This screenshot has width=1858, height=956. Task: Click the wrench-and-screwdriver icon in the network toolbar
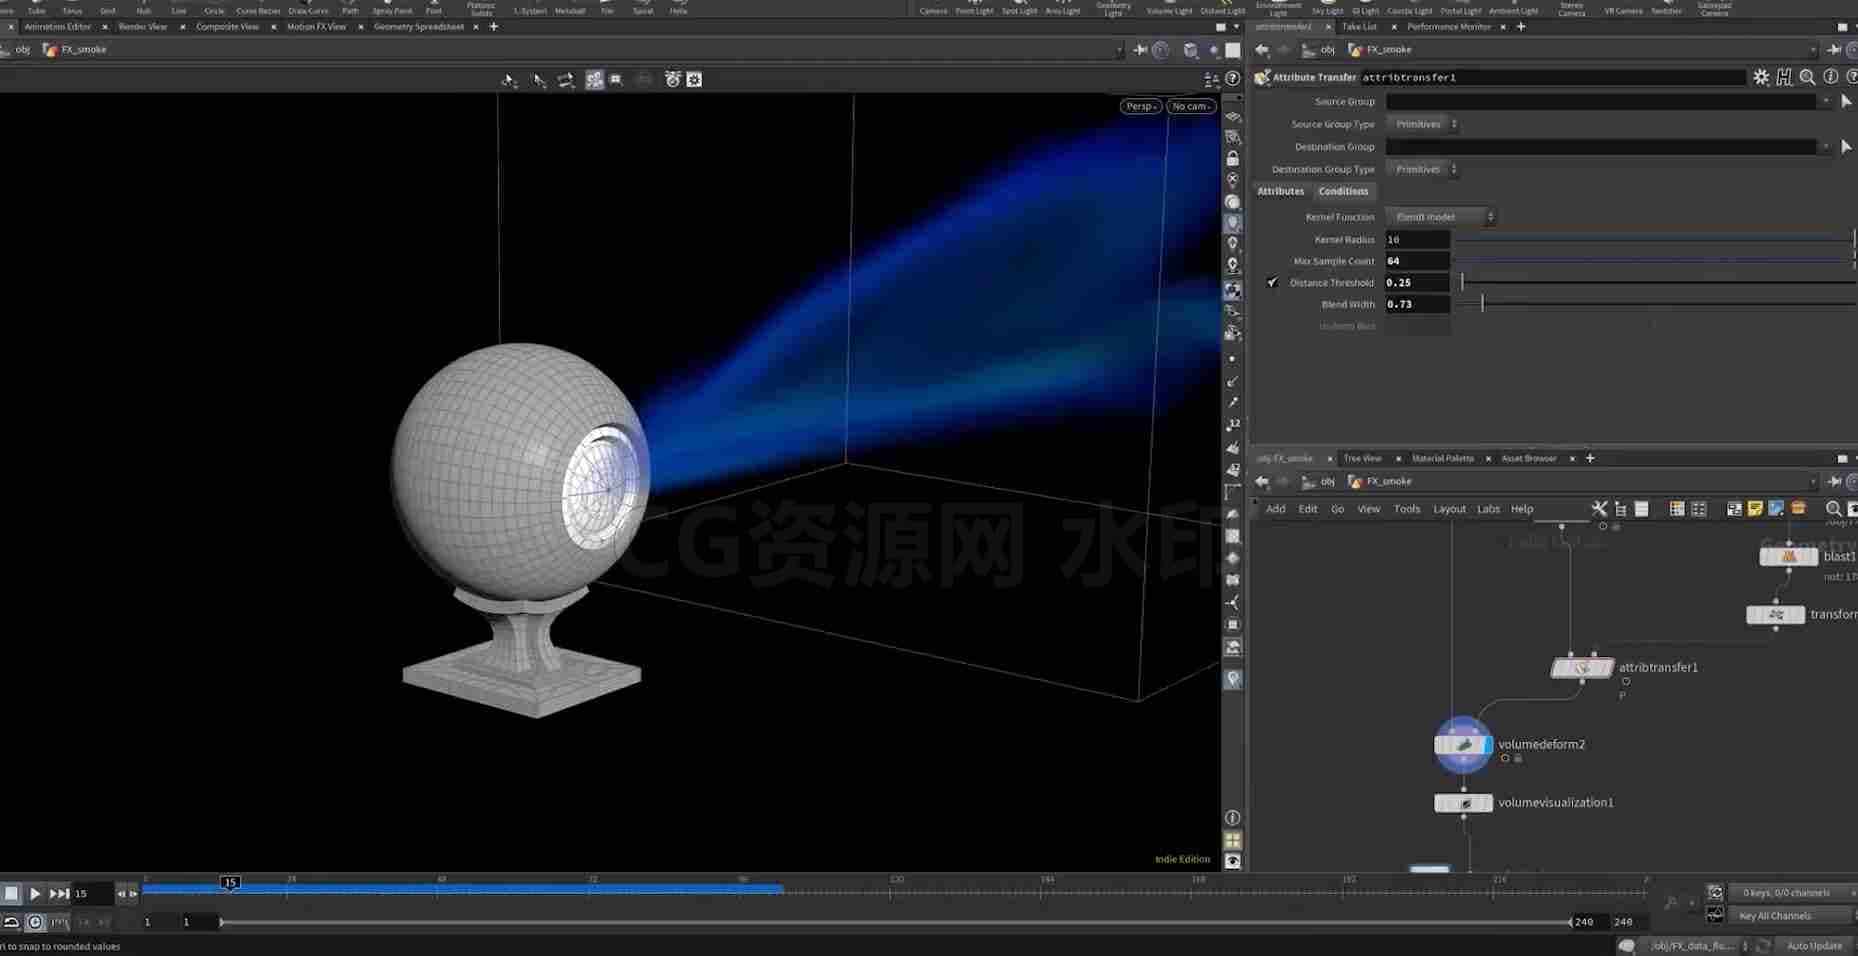tap(1599, 509)
